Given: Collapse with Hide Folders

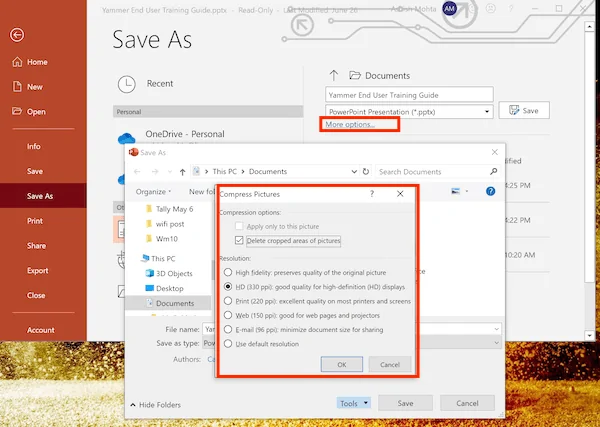Looking at the screenshot, I should point(155,405).
